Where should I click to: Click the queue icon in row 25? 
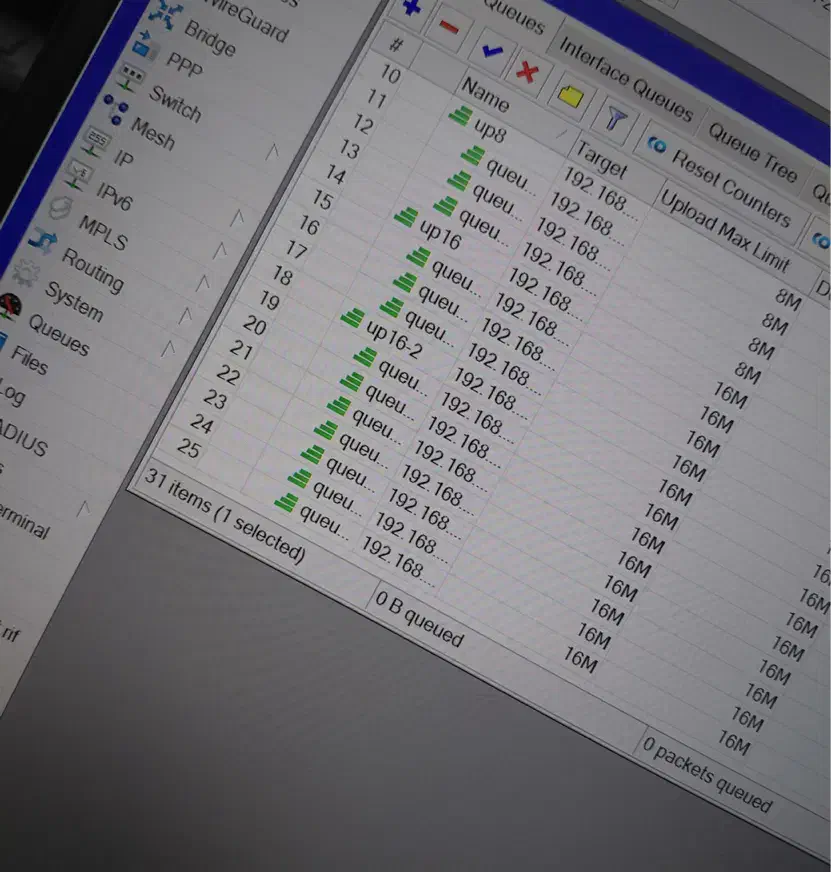tap(286, 503)
